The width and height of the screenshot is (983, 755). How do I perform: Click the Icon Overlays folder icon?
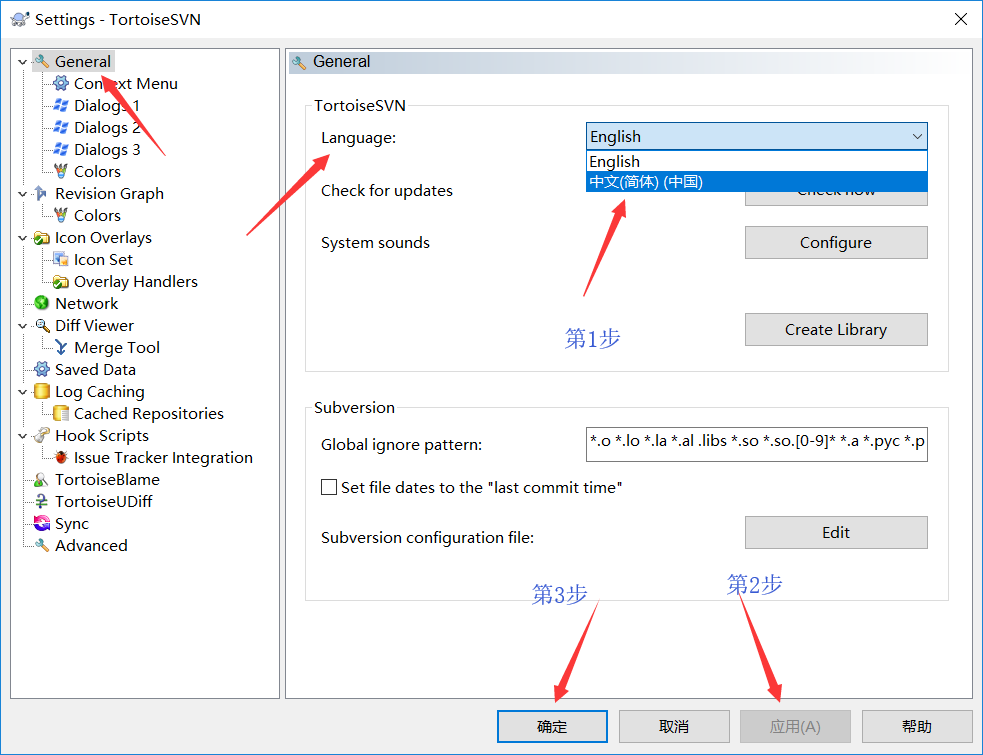point(41,238)
